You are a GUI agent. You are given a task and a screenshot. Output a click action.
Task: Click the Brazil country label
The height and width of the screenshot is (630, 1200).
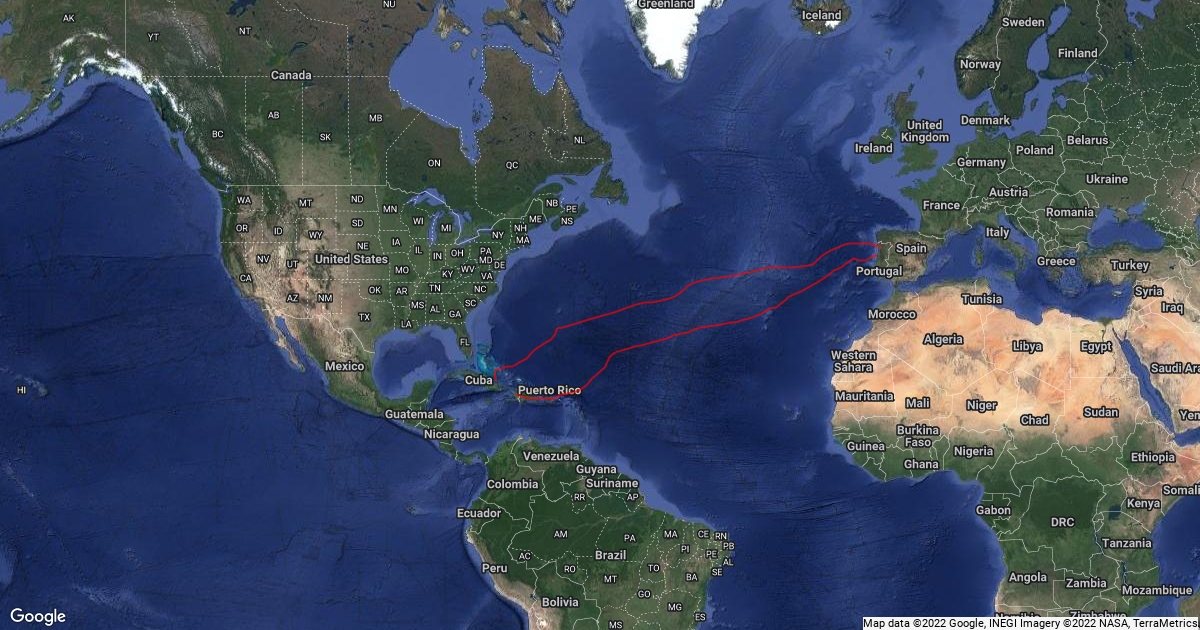point(609,554)
